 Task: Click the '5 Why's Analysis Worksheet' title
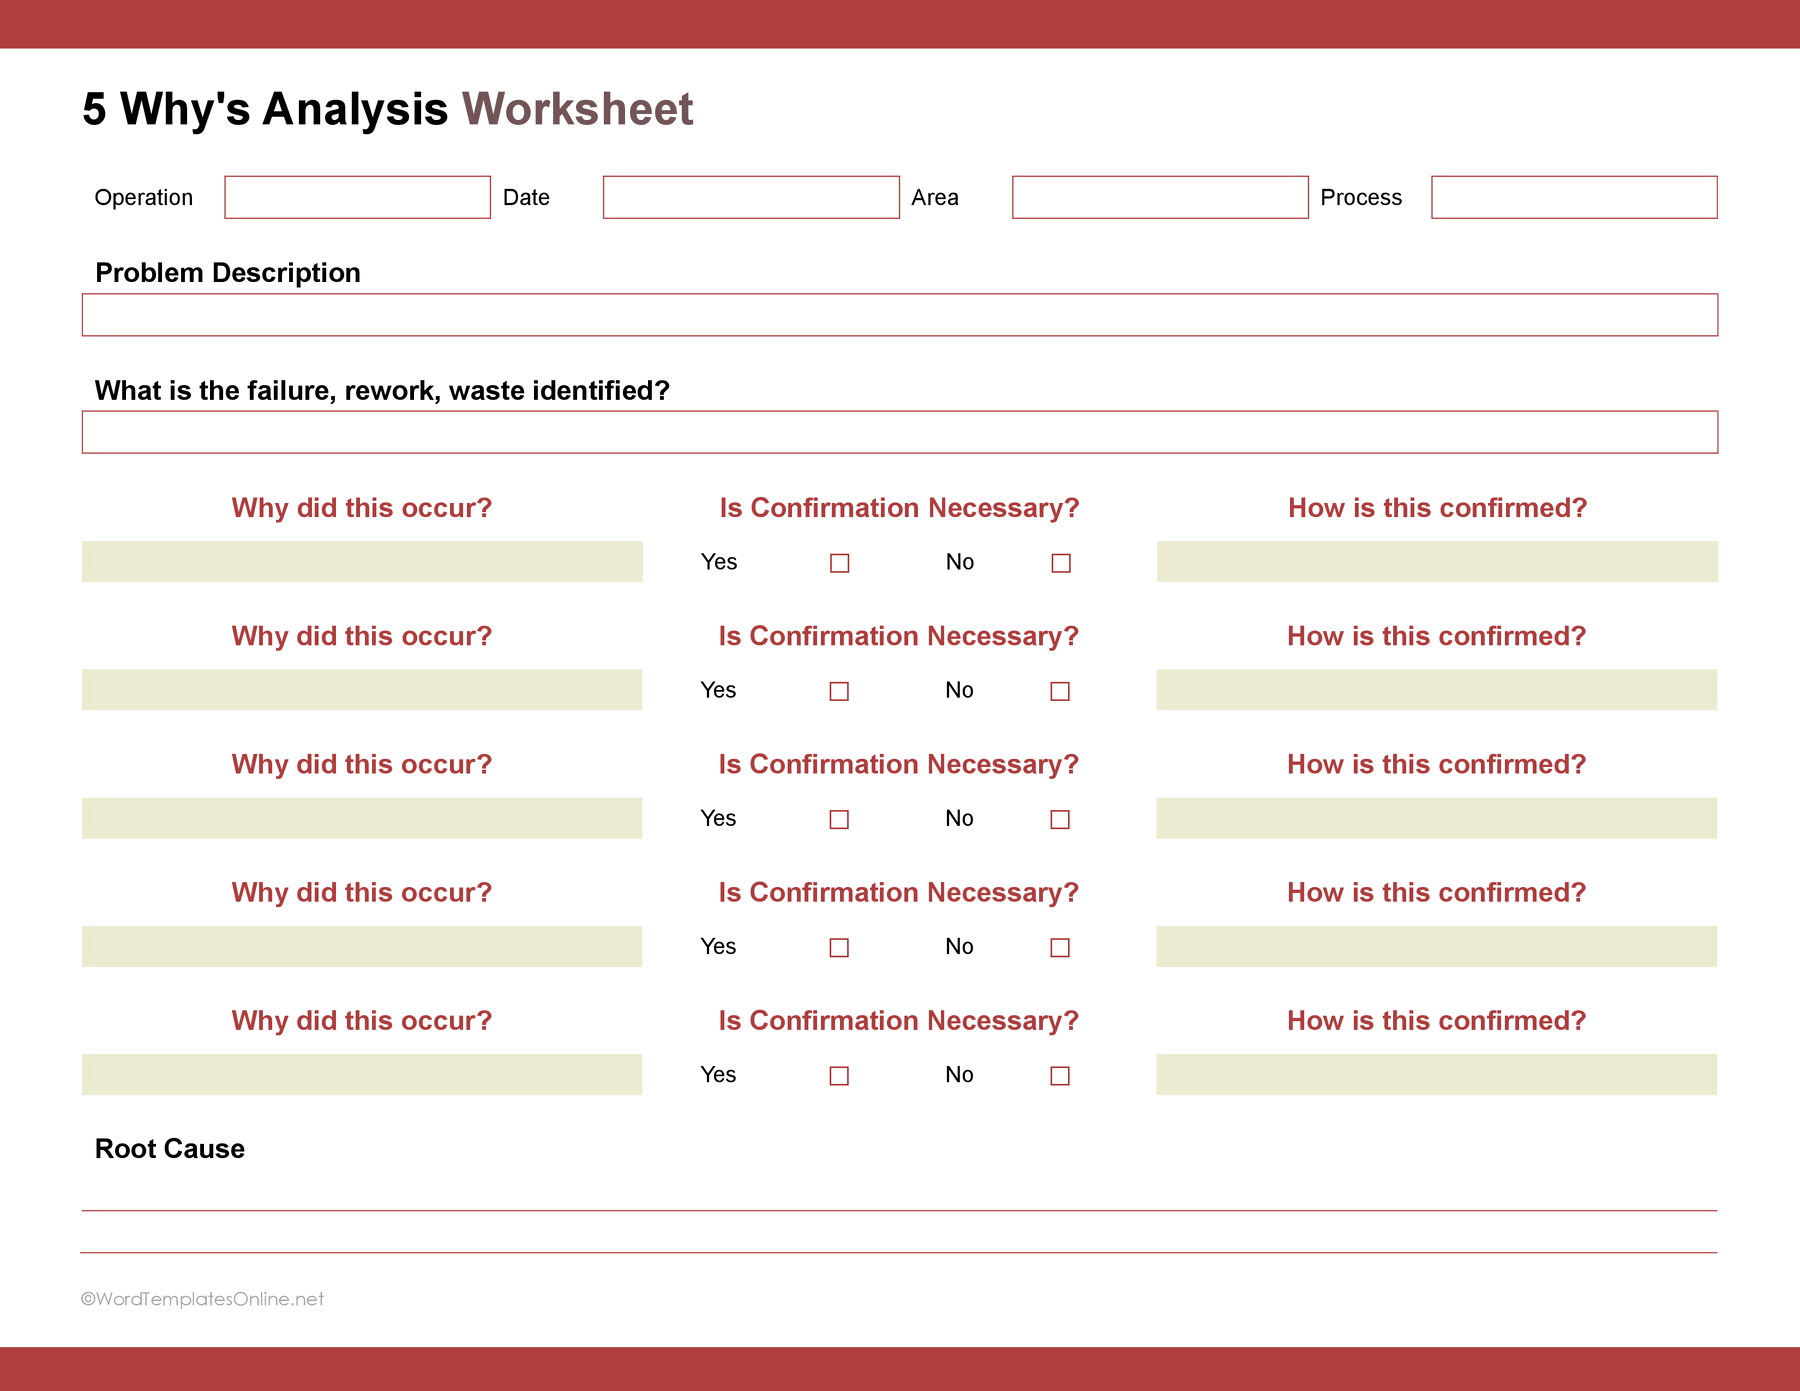[x=388, y=109]
